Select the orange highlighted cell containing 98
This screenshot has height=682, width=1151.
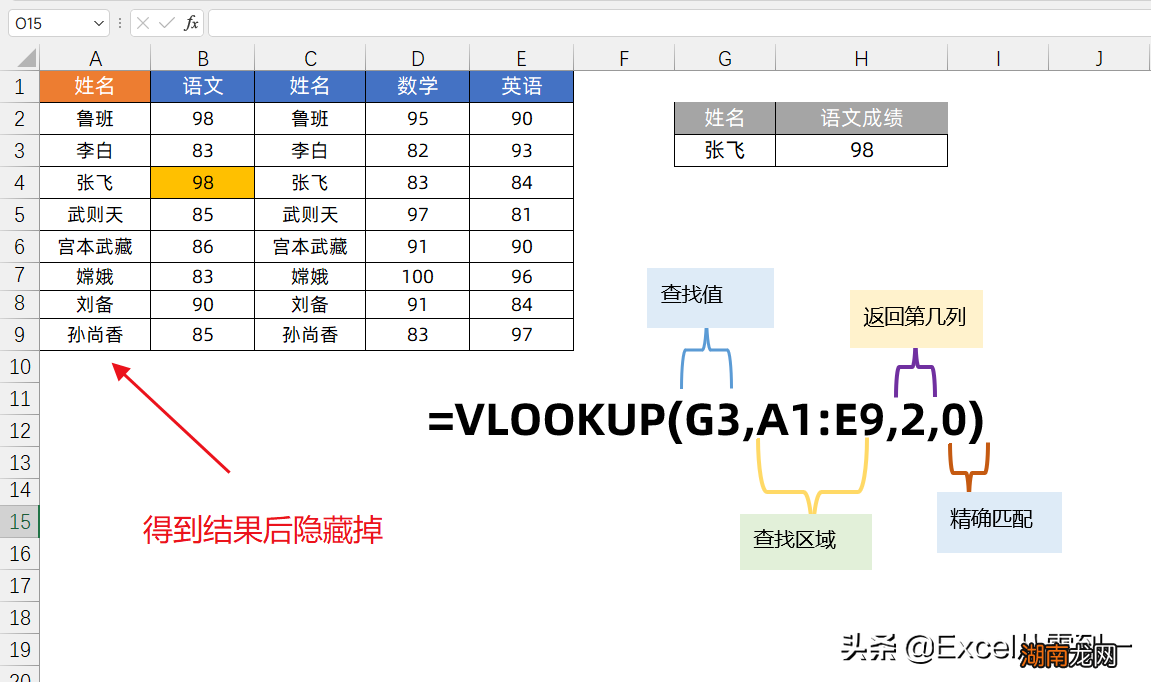click(x=202, y=182)
